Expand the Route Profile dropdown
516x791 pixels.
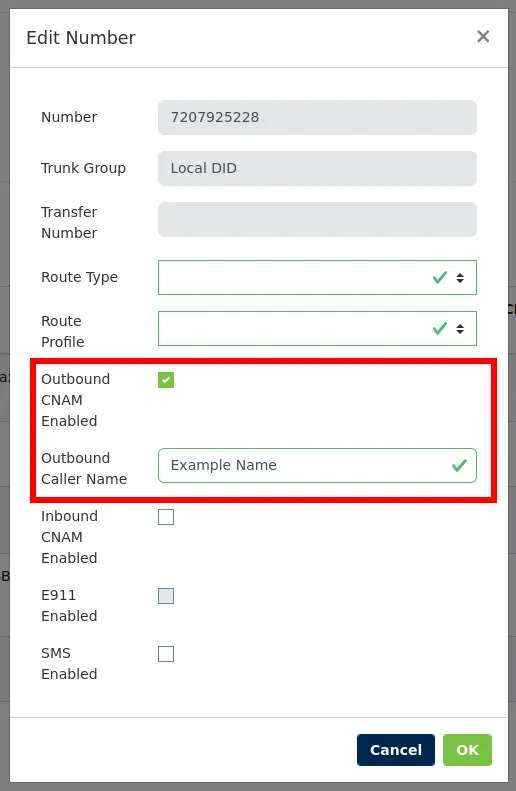coord(317,328)
